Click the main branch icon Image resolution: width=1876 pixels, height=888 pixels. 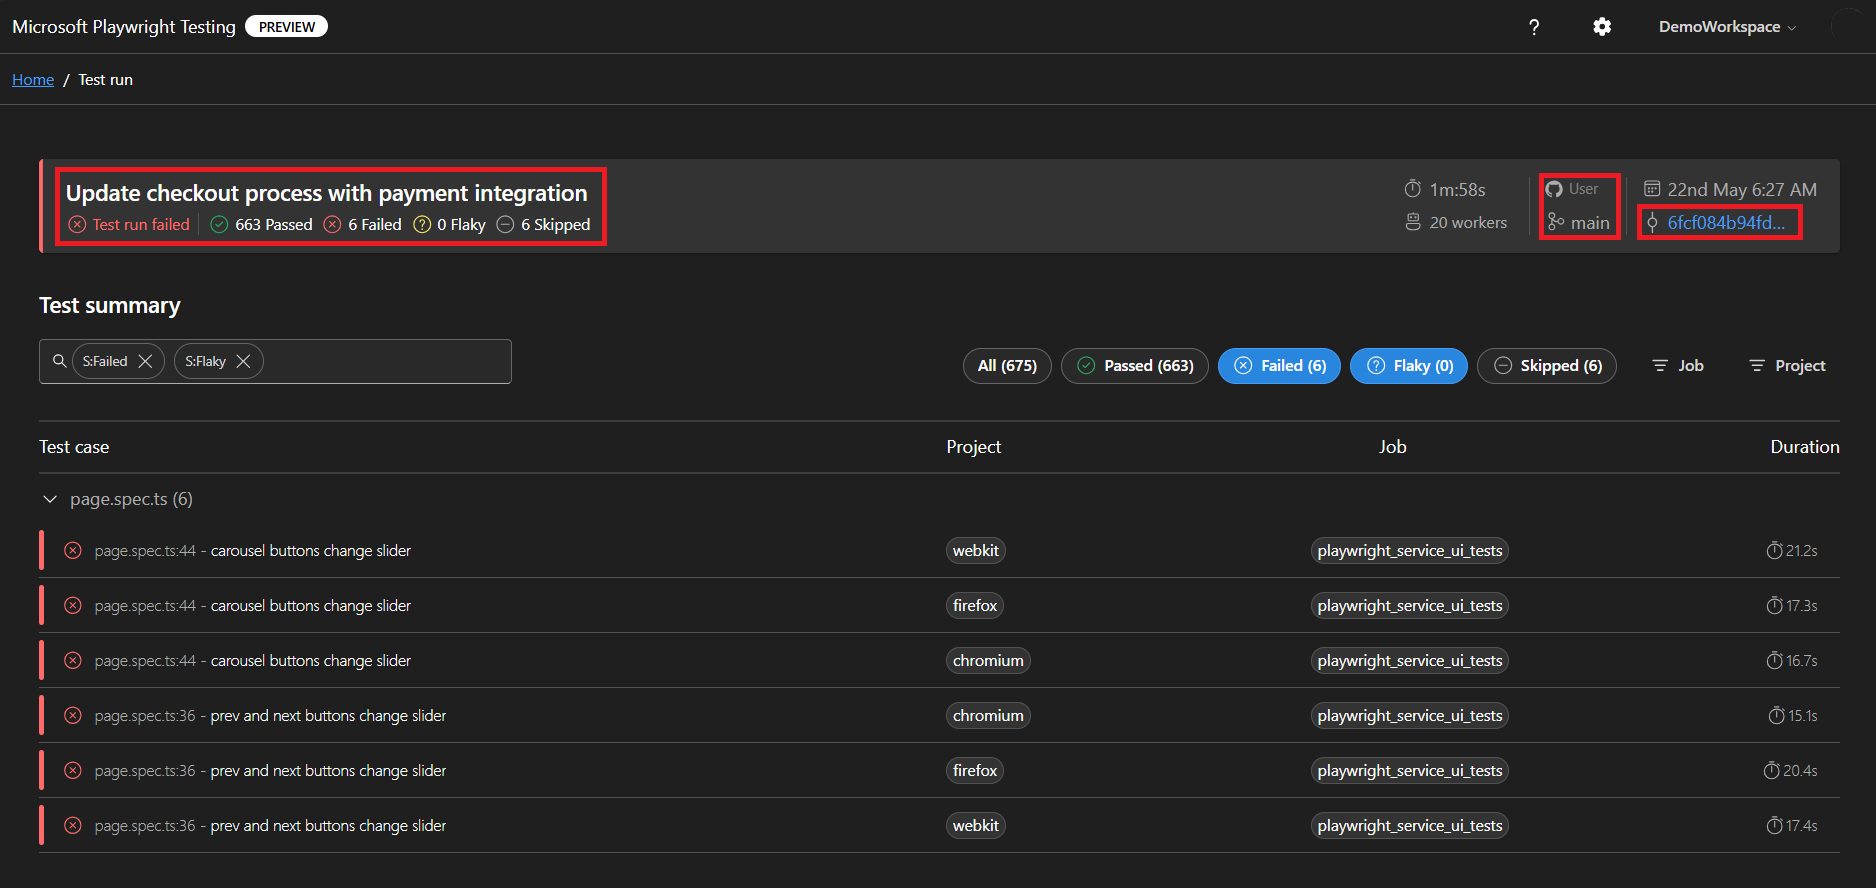[1556, 222]
